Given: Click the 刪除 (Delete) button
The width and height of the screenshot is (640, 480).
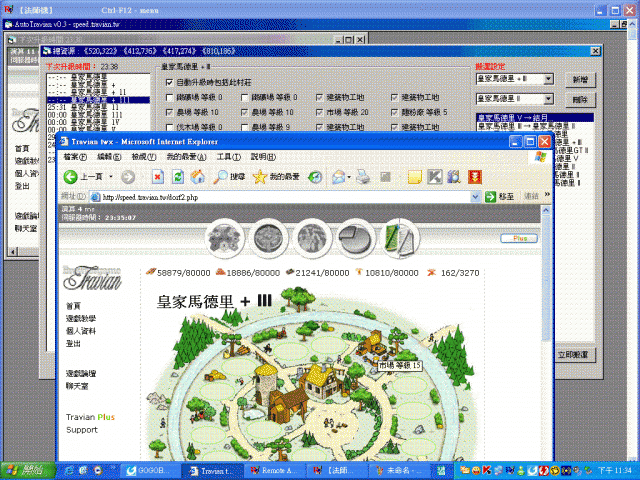Looking at the screenshot, I should 580,99.
